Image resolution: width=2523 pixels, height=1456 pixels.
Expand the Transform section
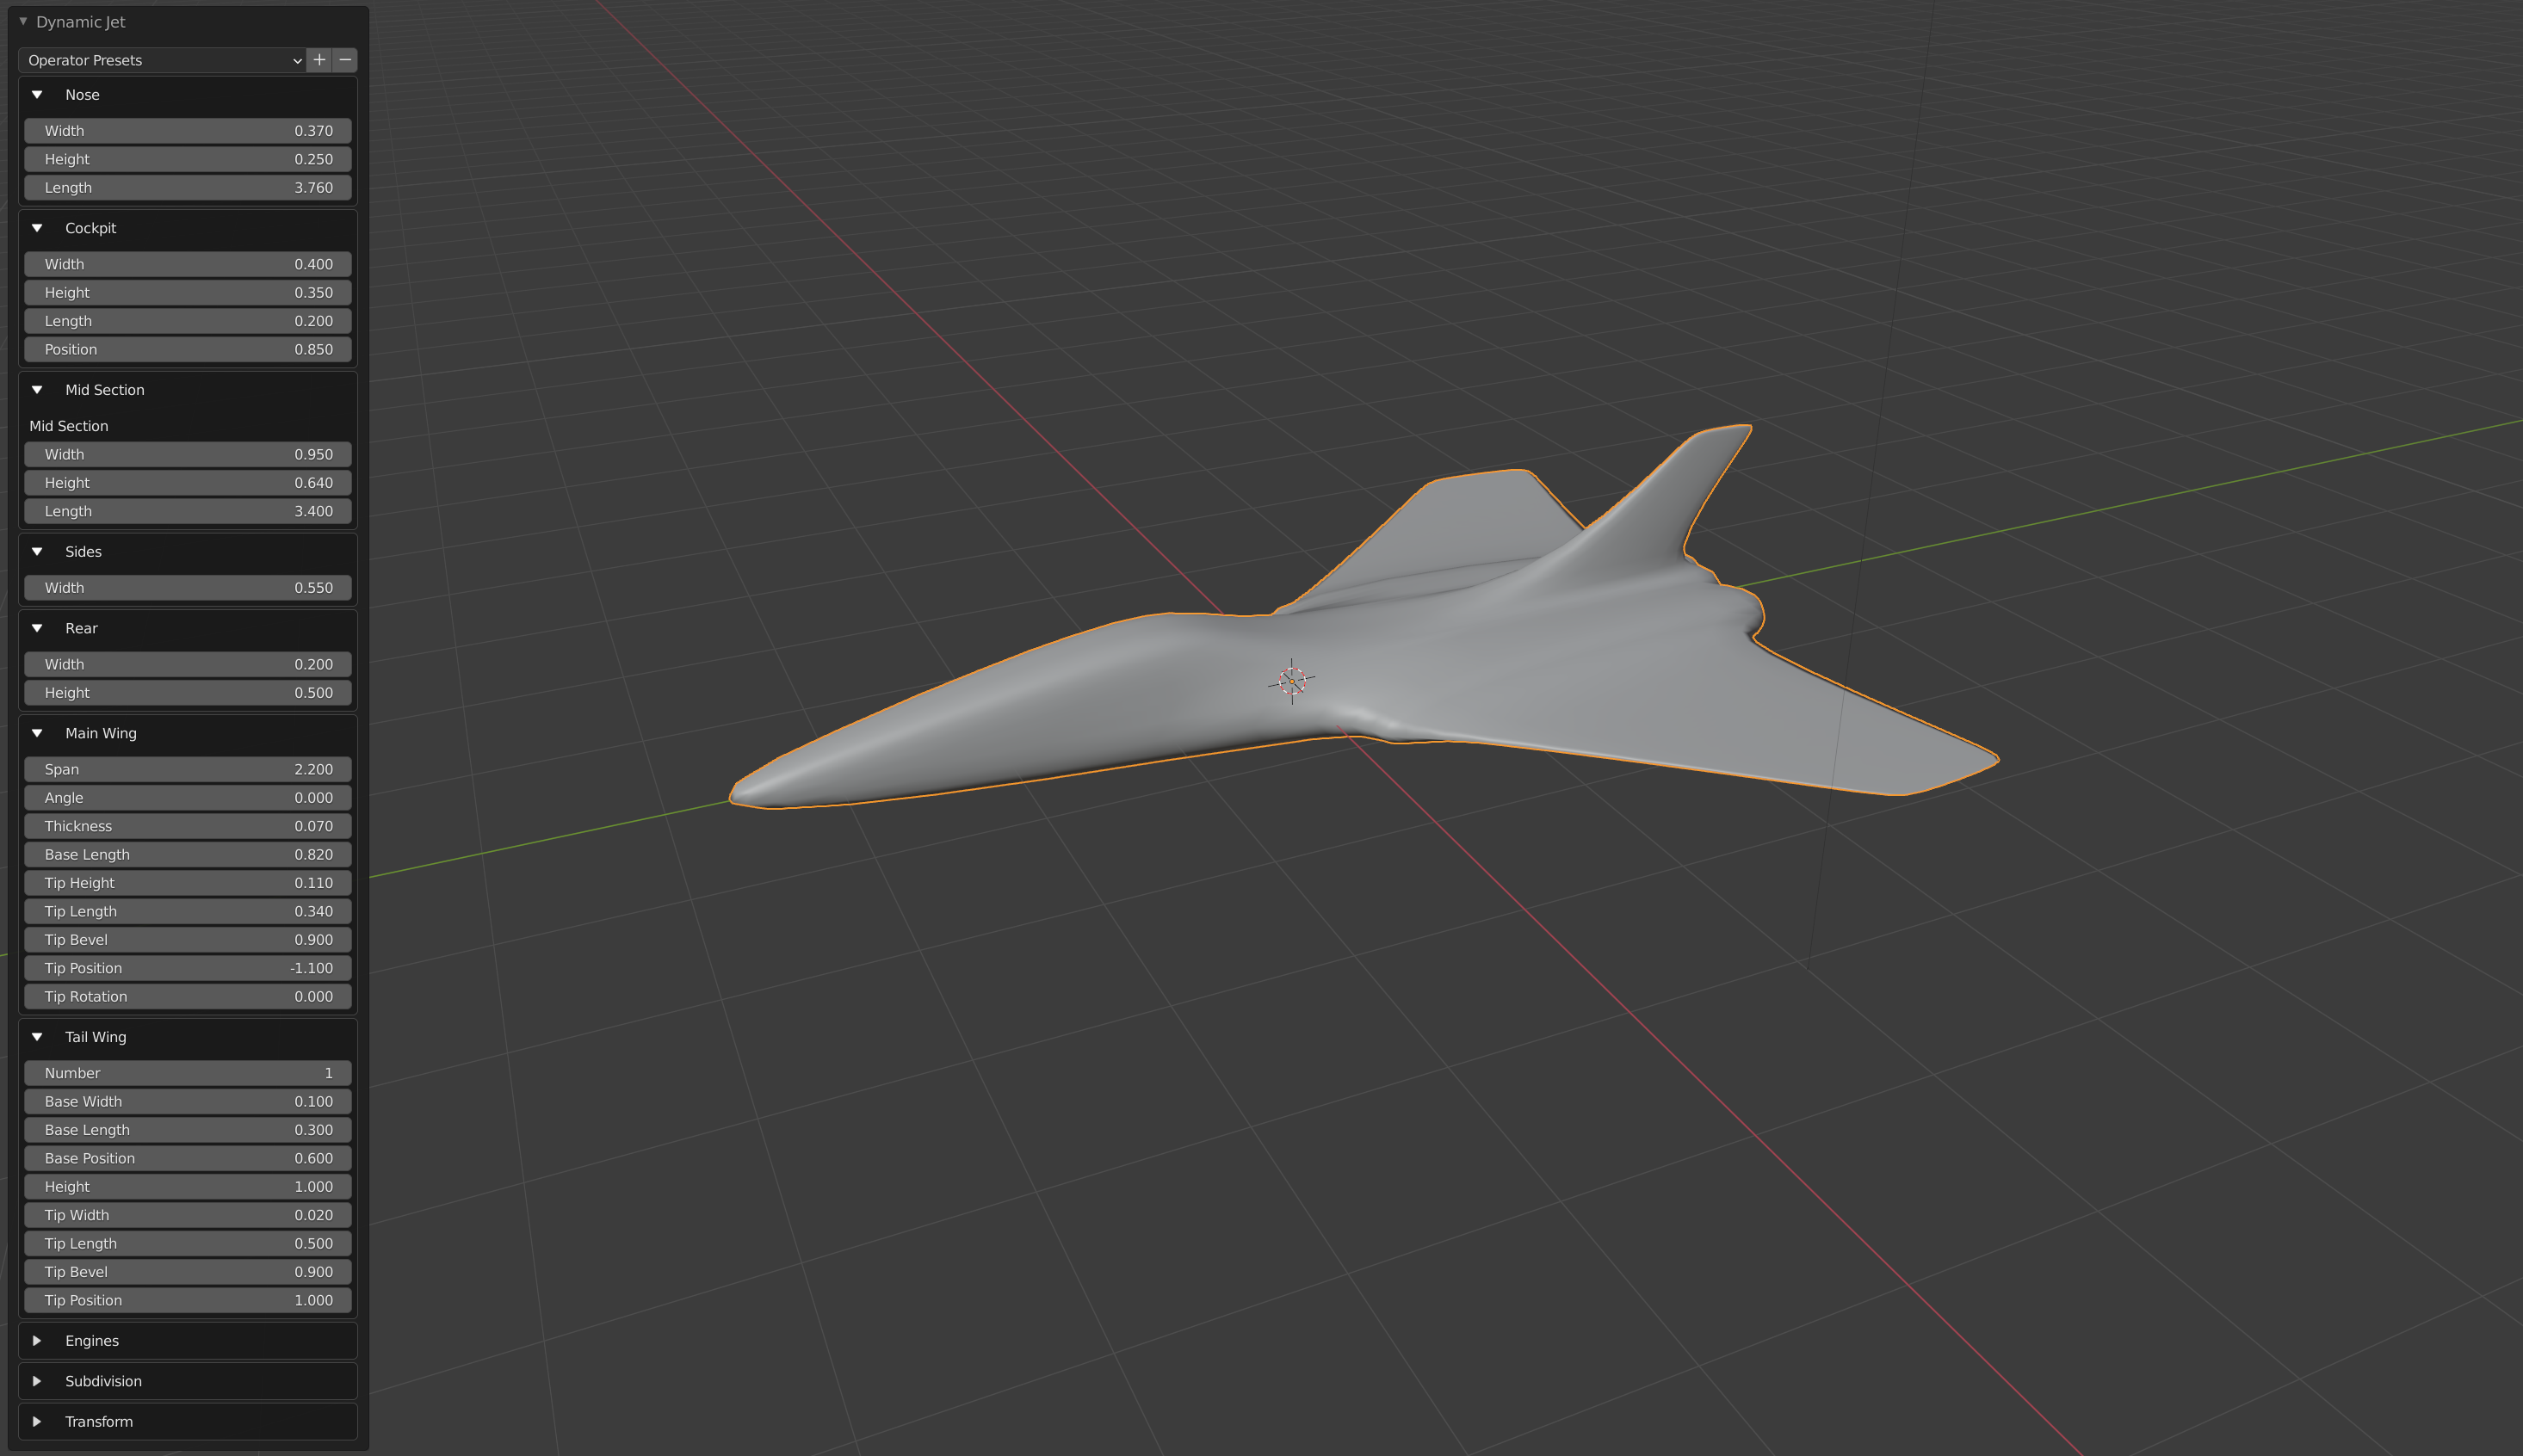(37, 1422)
